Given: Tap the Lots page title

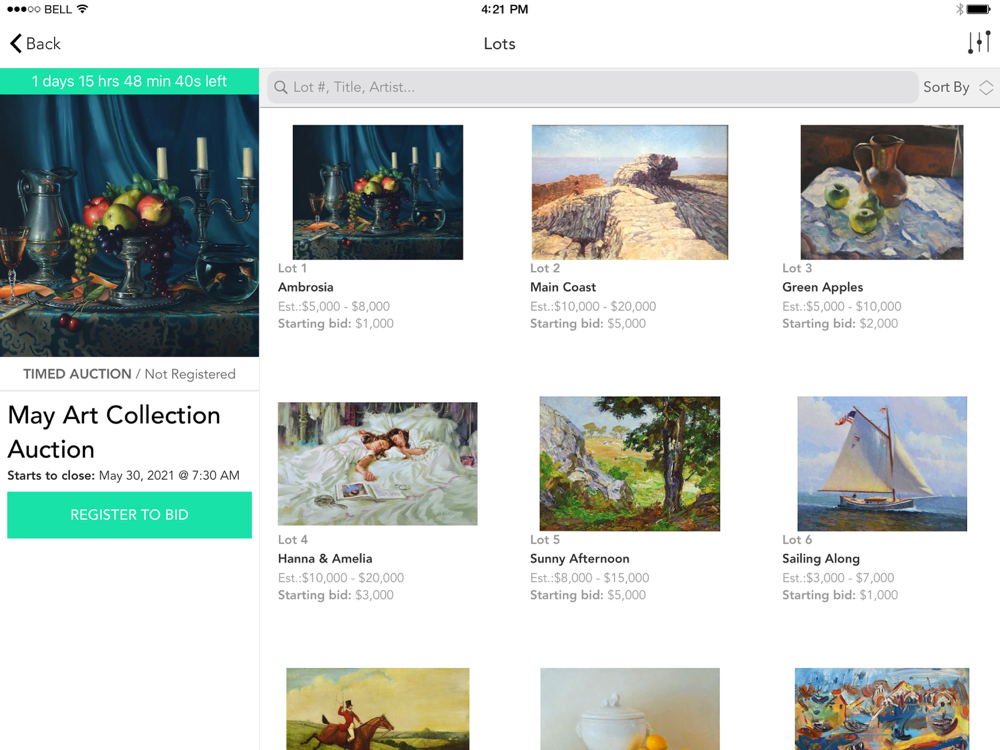Looking at the screenshot, I should coord(499,43).
